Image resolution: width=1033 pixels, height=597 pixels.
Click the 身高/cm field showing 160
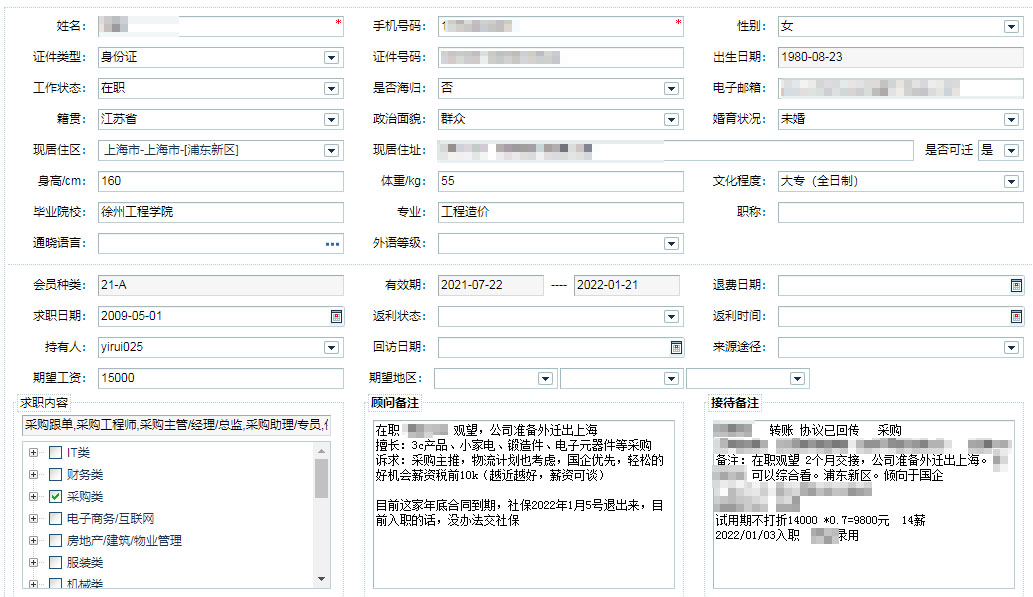coord(221,181)
